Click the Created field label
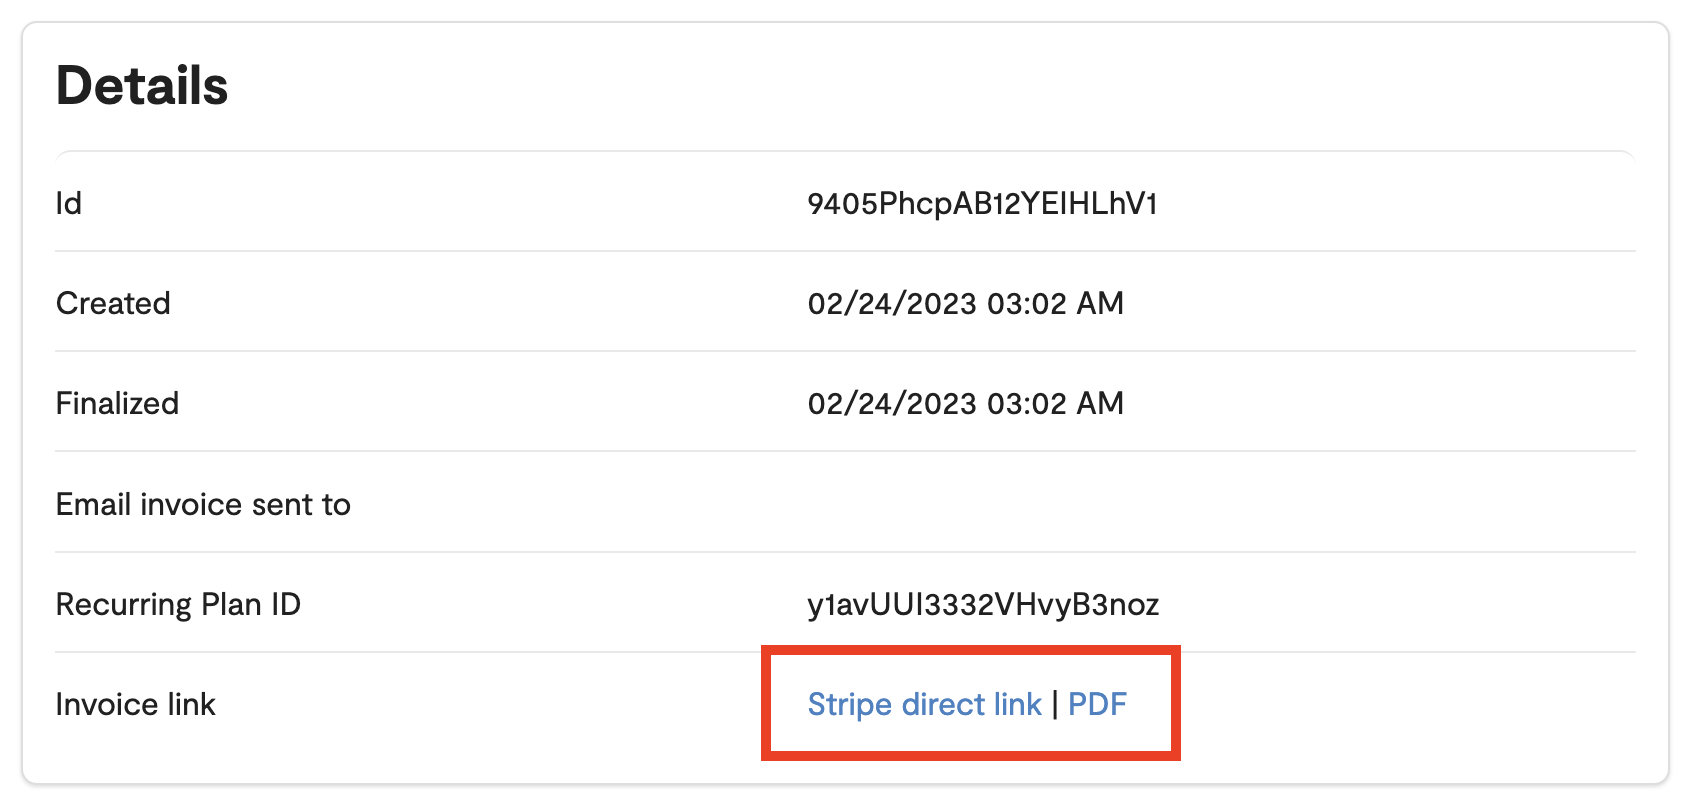Viewport: 1686px width, 810px height. click(x=113, y=303)
